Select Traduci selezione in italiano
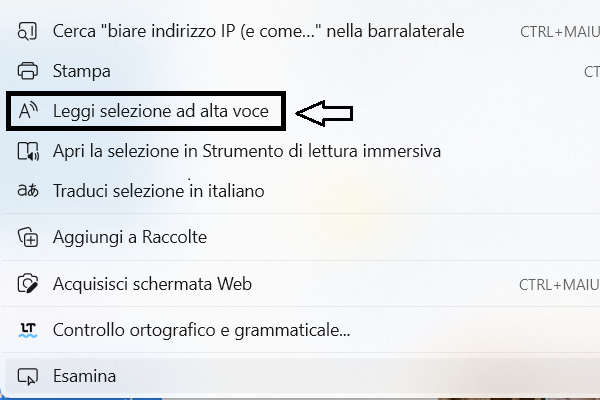 tap(158, 190)
